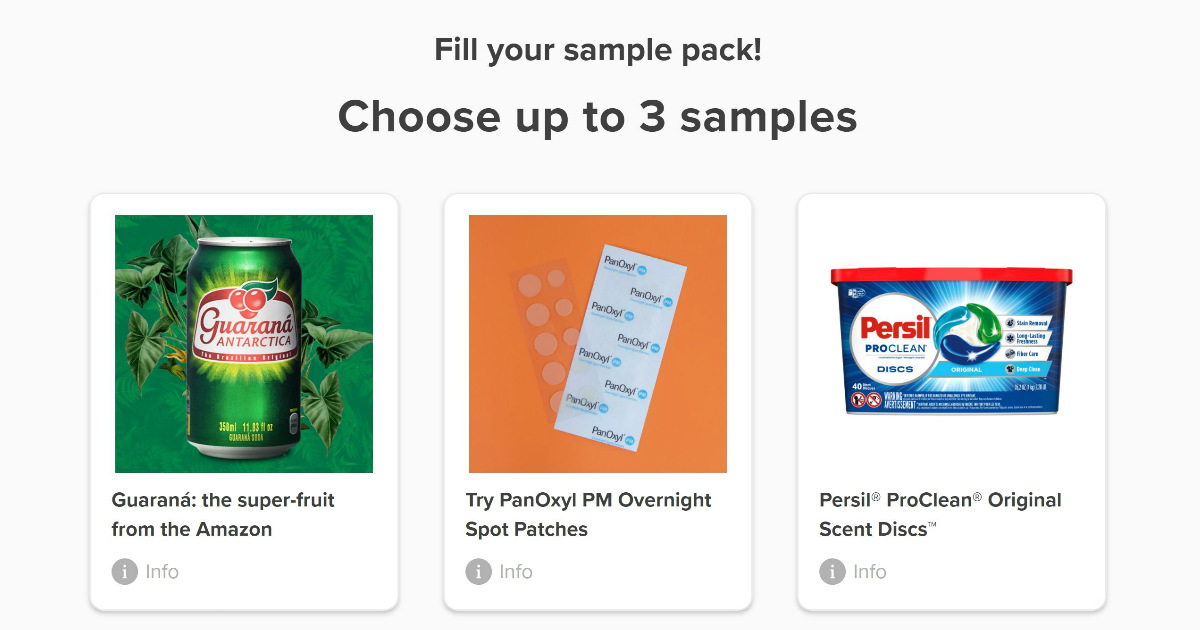The height and width of the screenshot is (630, 1200).
Task: Click the title "Guaraná: the super-fruit from the Amazon"
Action: [223, 514]
